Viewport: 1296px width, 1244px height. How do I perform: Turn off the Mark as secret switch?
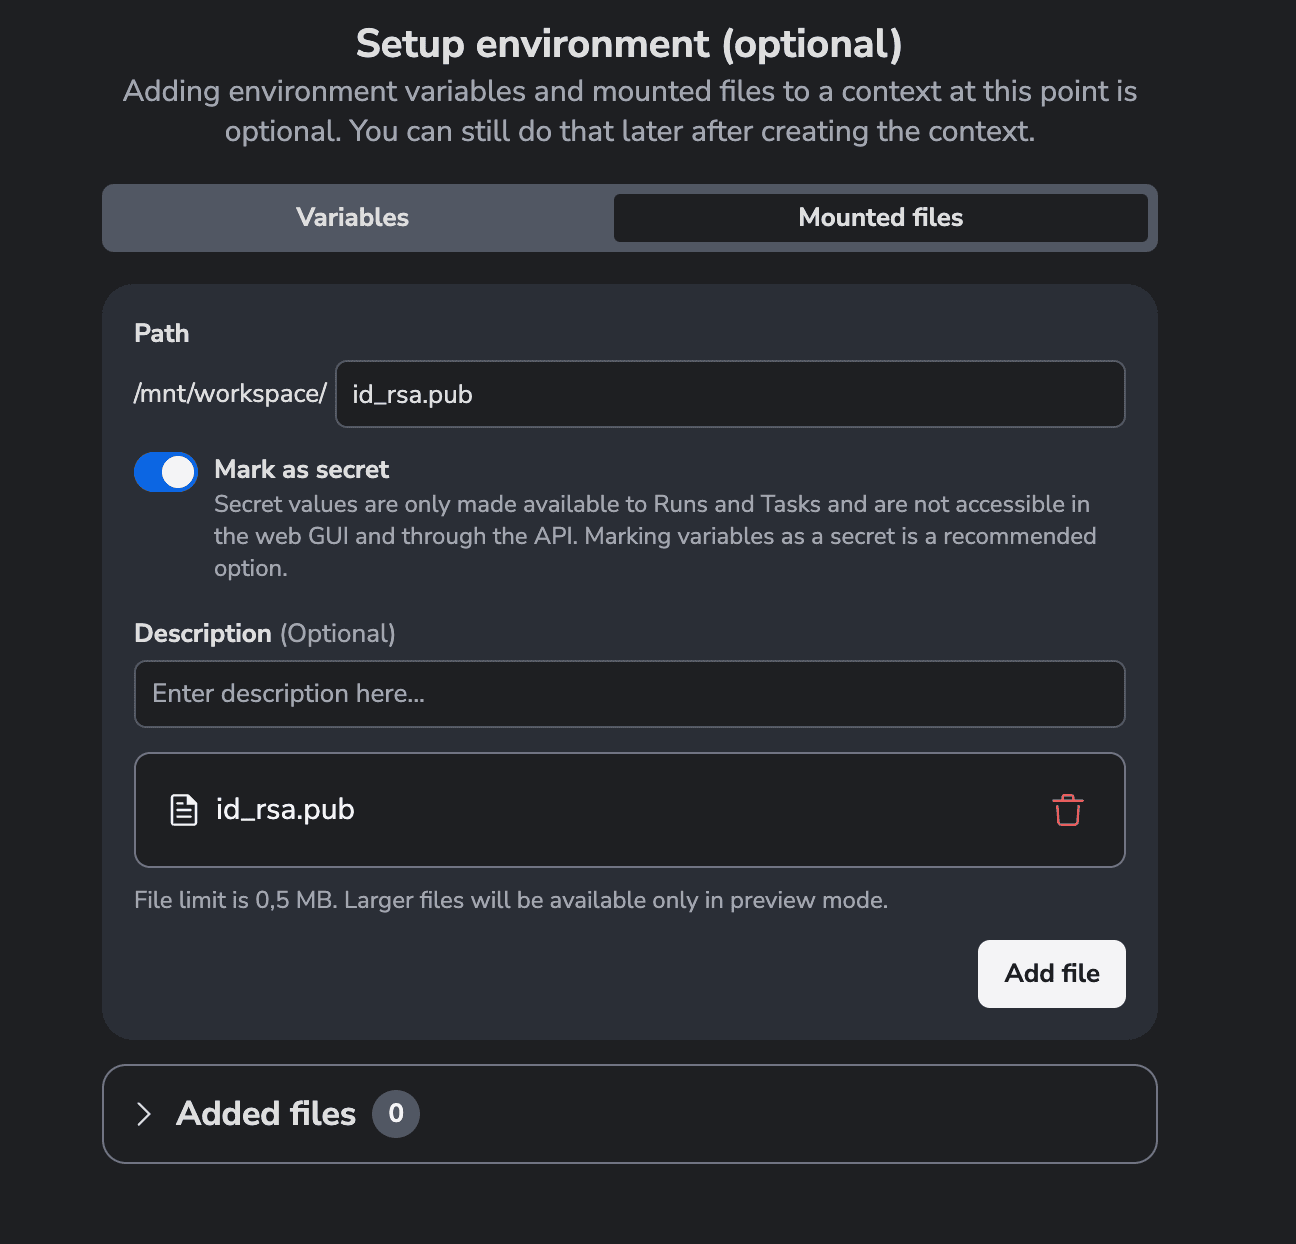(166, 472)
